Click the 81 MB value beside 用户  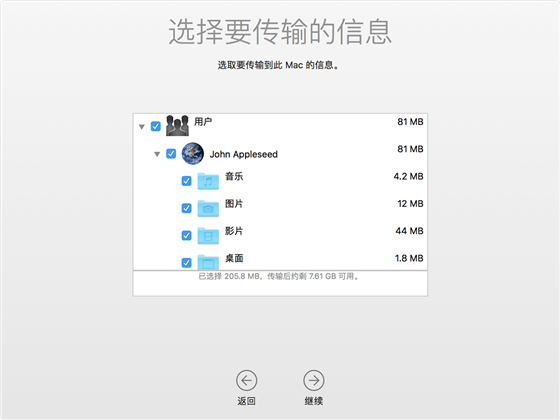click(x=410, y=122)
